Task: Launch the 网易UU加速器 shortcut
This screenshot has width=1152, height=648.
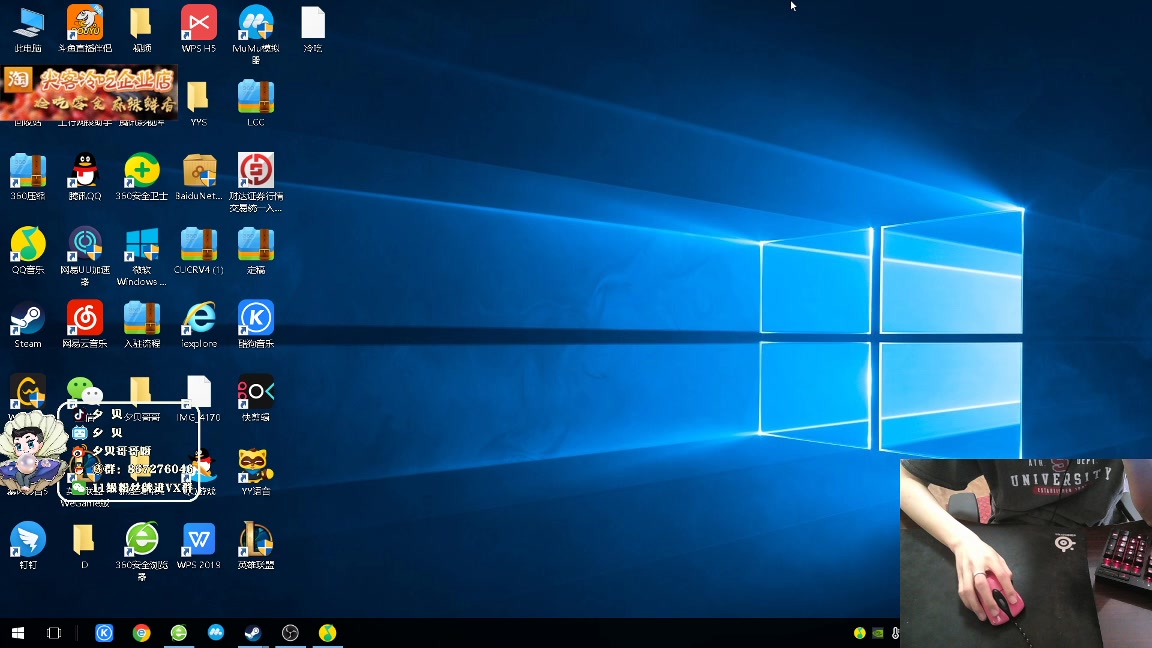Action: (x=84, y=256)
